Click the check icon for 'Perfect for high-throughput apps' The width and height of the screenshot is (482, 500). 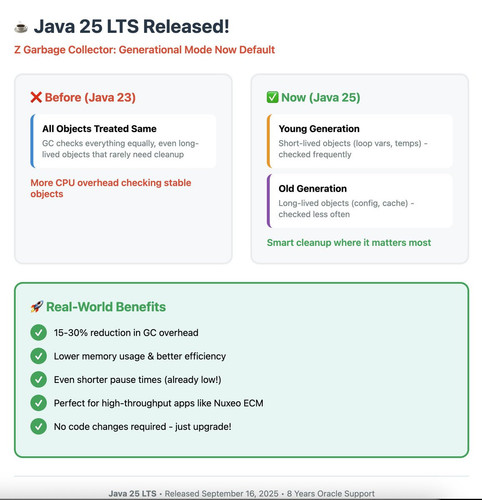coord(39,403)
